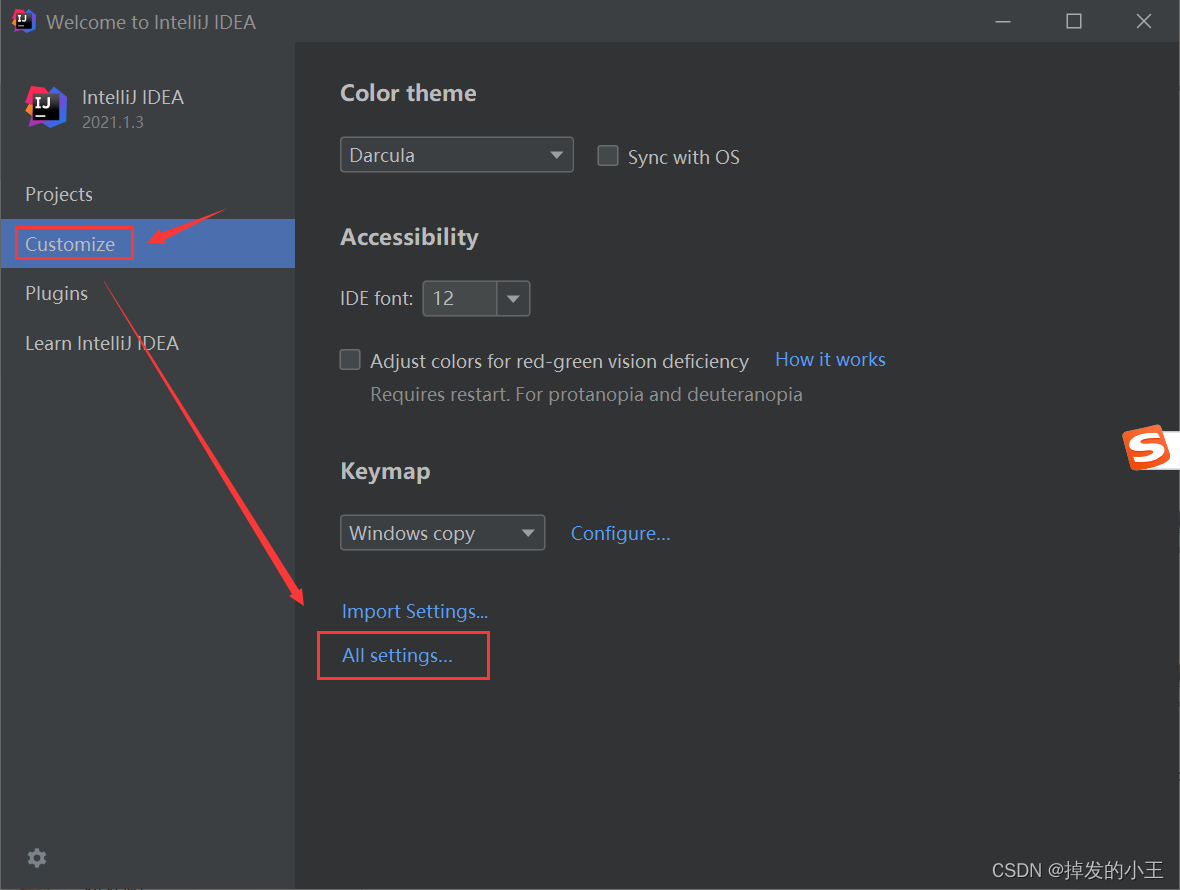Click Import Settings... link
The height and width of the screenshot is (890, 1180).
click(415, 611)
